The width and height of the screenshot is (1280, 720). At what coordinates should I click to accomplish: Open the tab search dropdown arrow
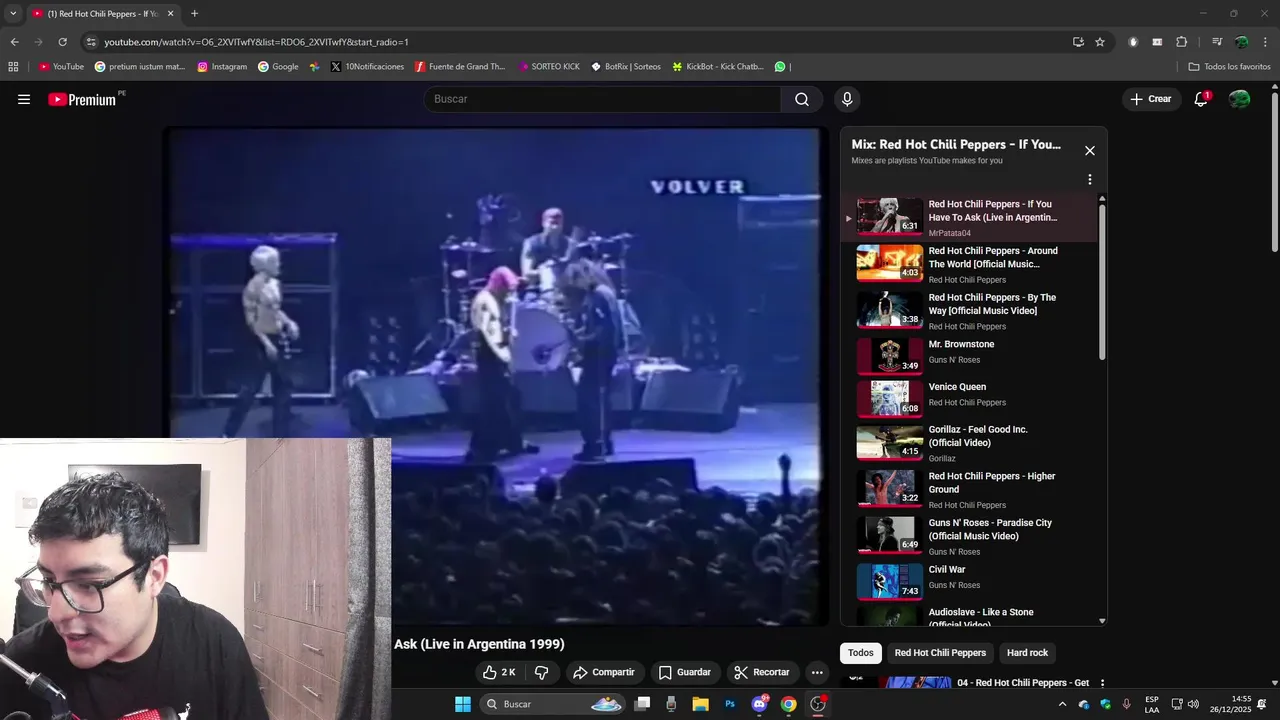pos(13,13)
